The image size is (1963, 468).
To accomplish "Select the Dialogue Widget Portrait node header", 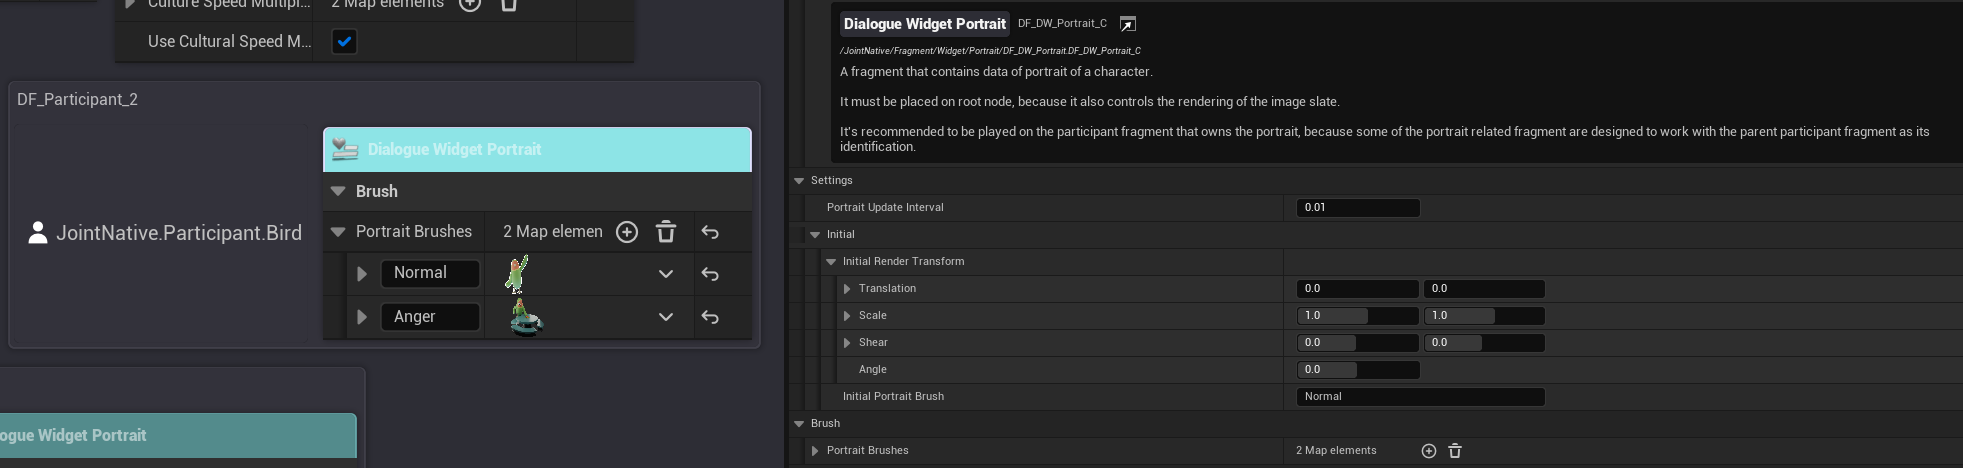I will [x=537, y=149].
